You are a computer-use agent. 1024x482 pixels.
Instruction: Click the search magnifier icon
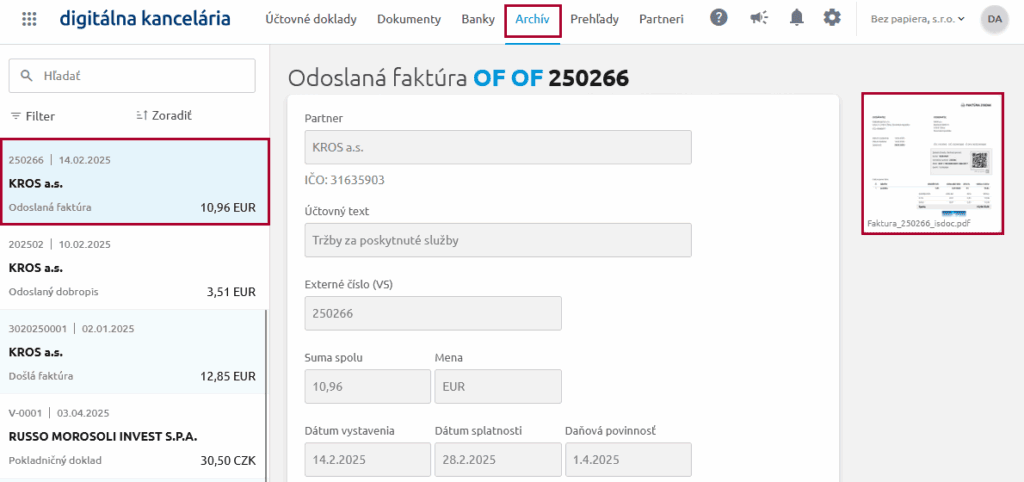pos(26,75)
